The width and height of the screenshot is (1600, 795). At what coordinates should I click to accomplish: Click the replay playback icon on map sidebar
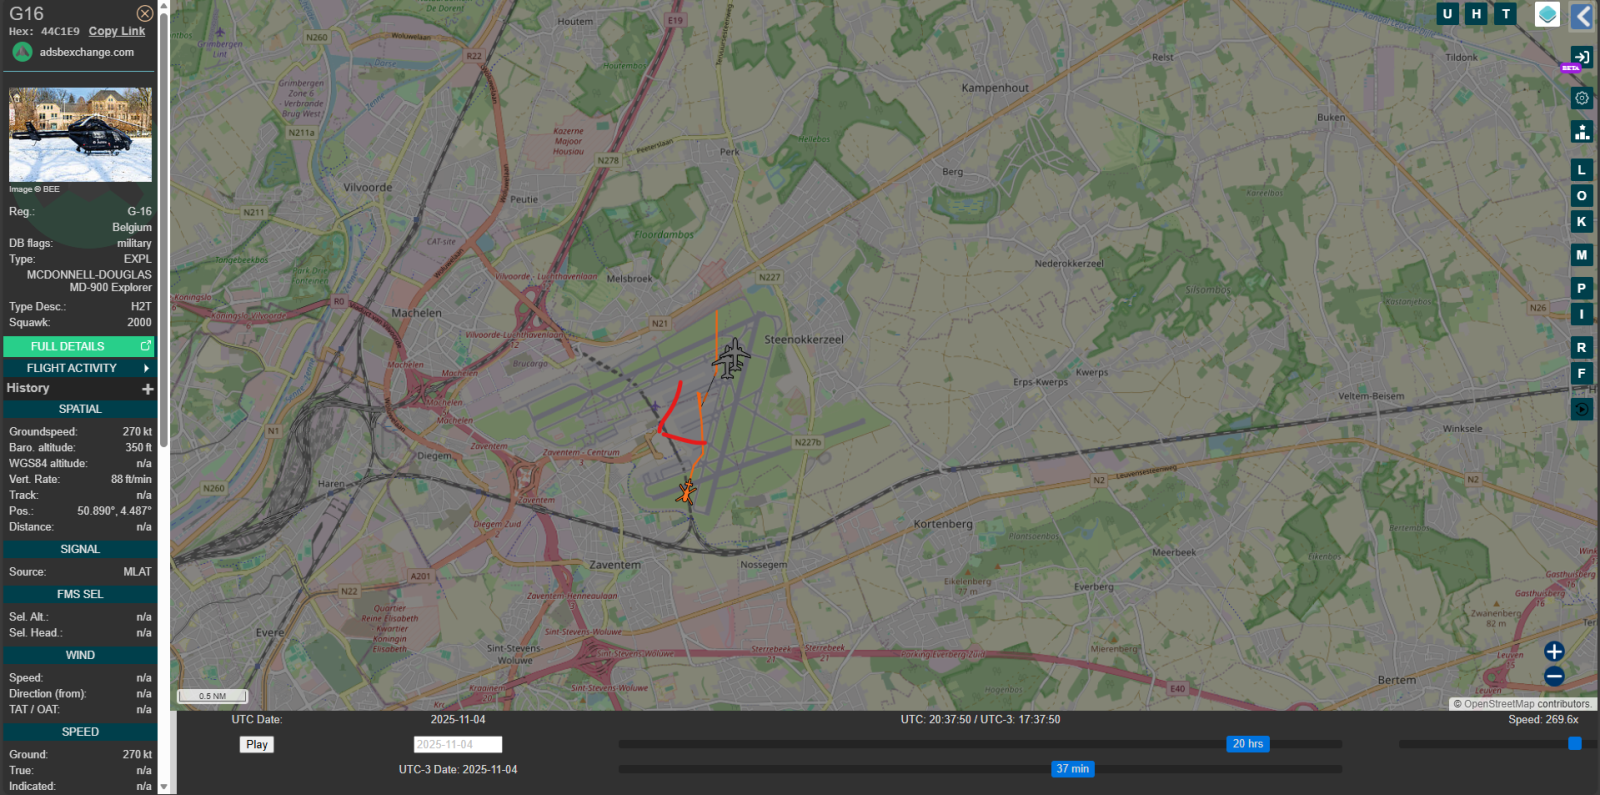[x=1581, y=408]
